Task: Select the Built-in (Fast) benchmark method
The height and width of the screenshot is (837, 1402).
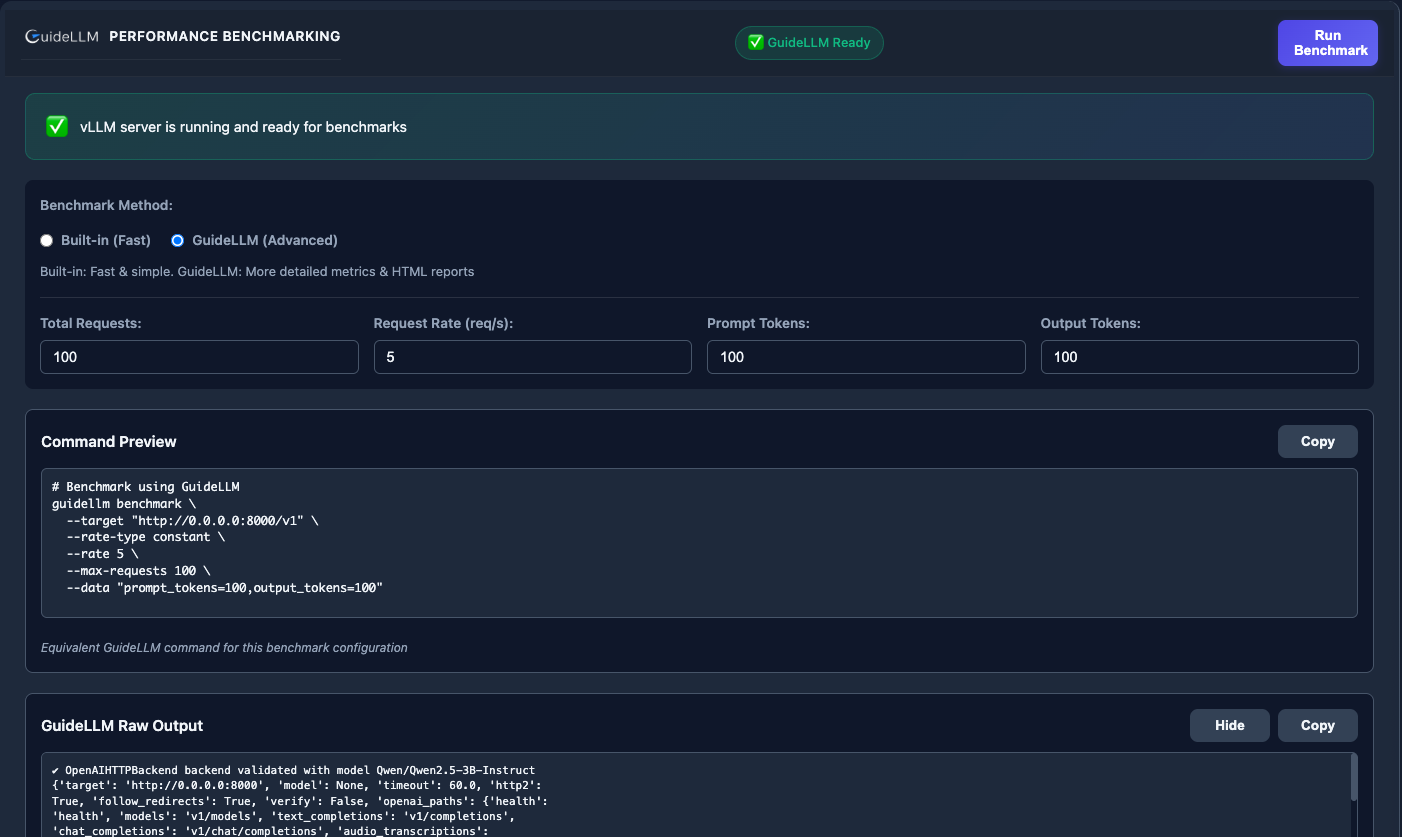Action: (47, 240)
